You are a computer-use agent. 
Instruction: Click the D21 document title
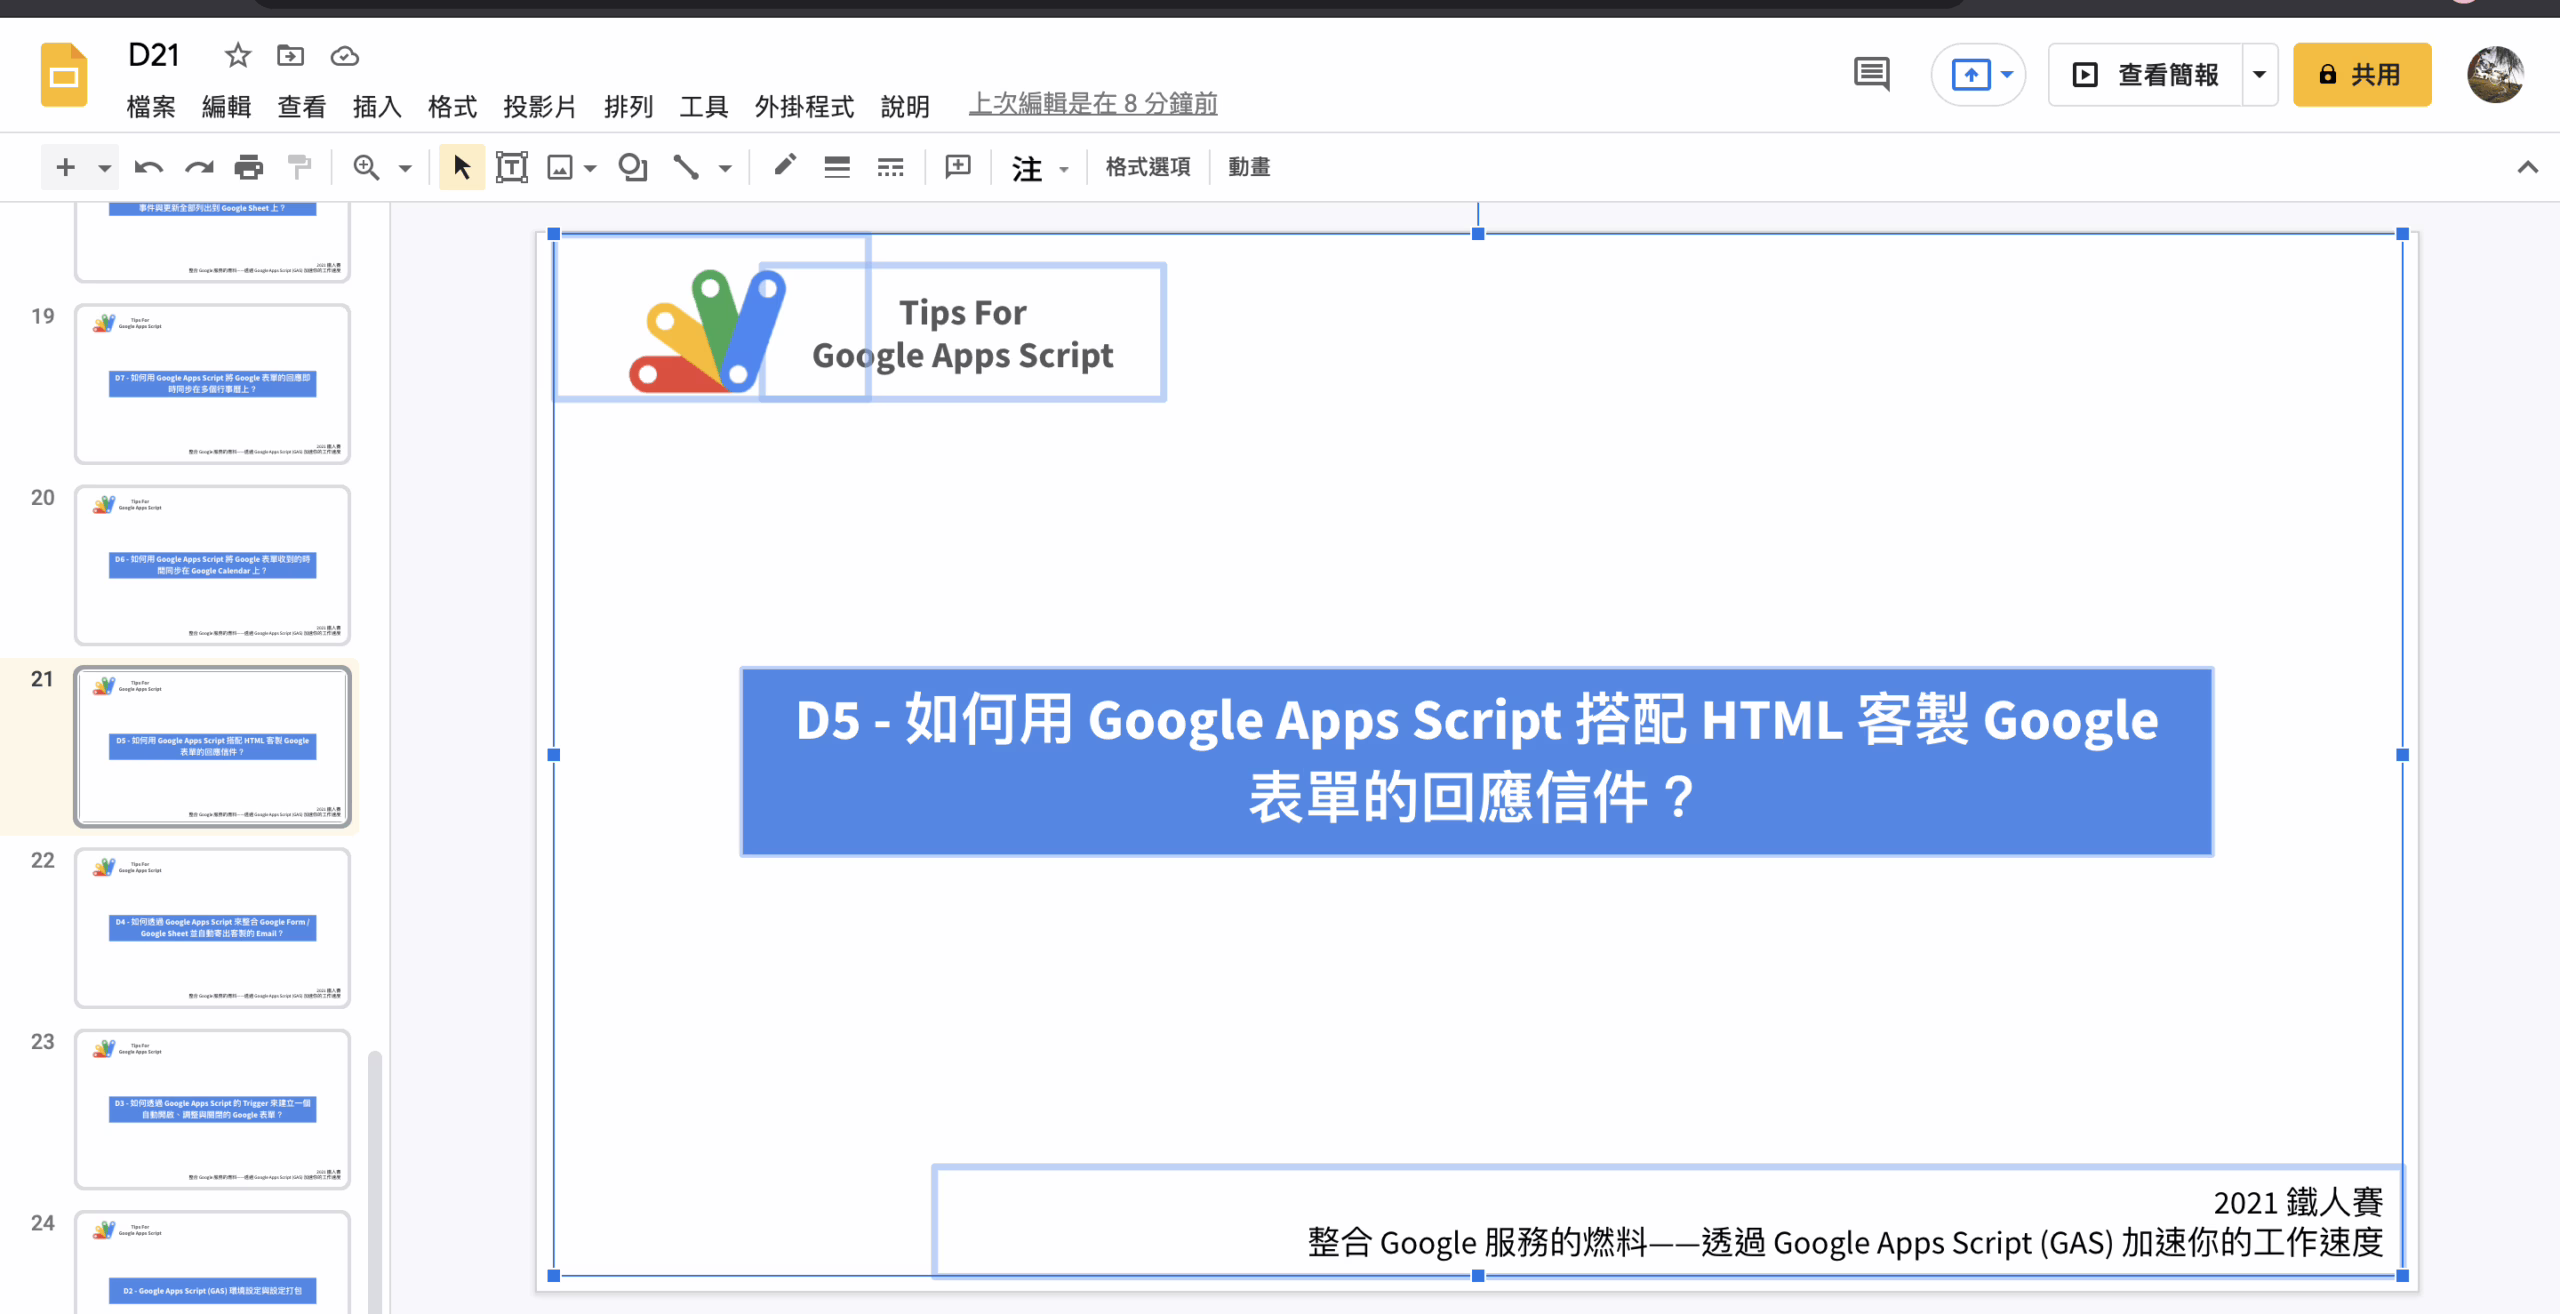[x=154, y=55]
